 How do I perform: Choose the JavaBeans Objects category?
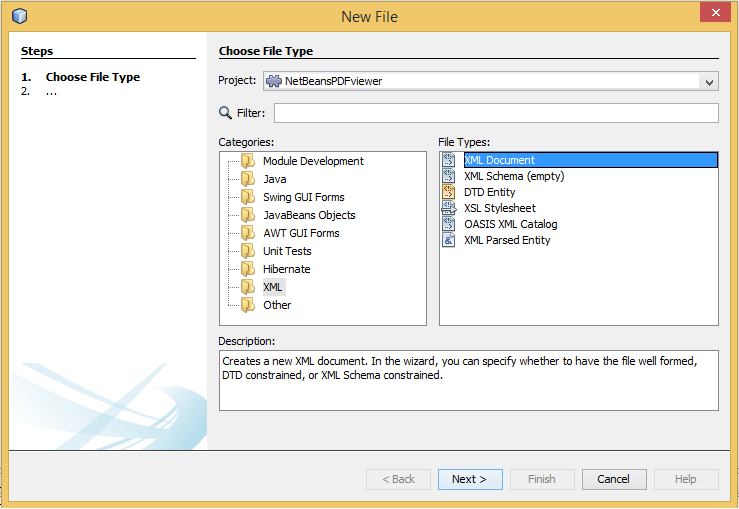tap(309, 215)
